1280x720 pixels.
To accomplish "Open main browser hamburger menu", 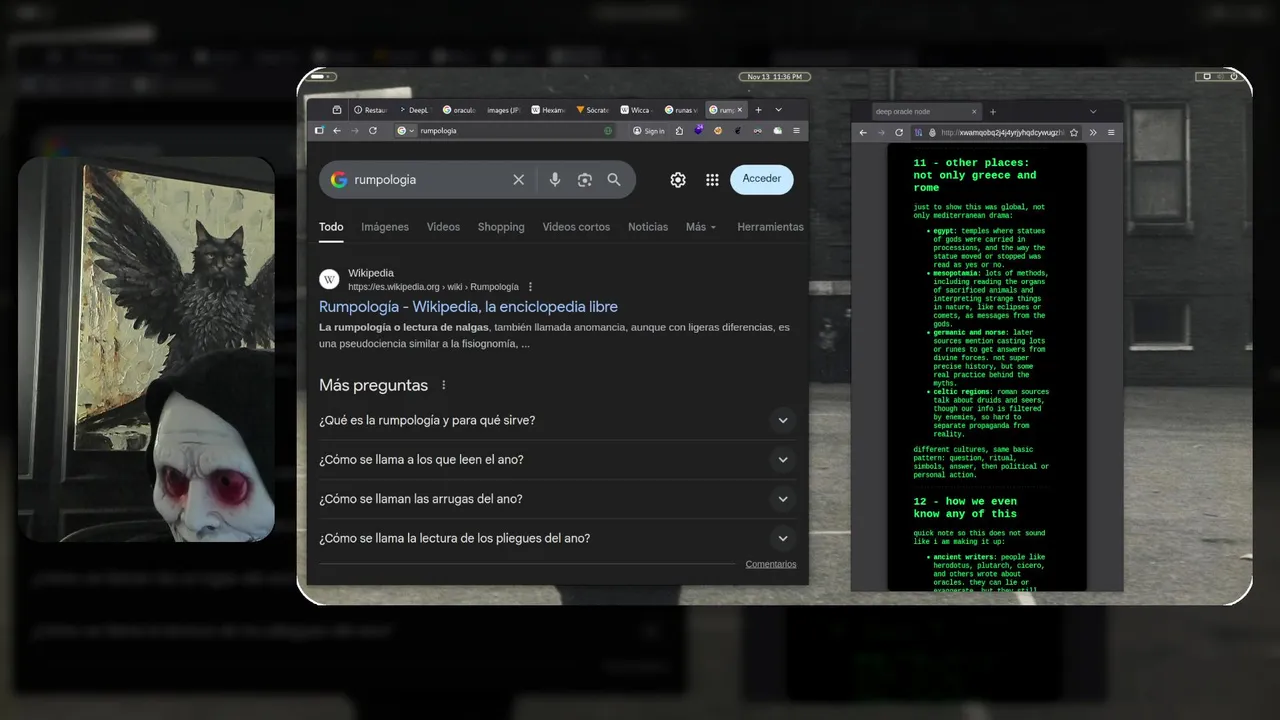I will point(796,131).
